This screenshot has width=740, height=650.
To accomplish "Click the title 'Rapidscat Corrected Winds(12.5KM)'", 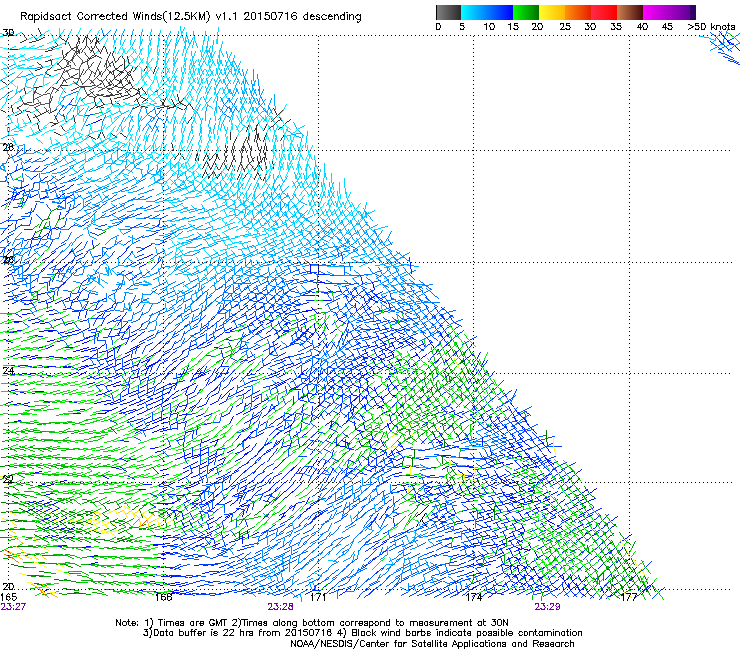I will point(115,17).
